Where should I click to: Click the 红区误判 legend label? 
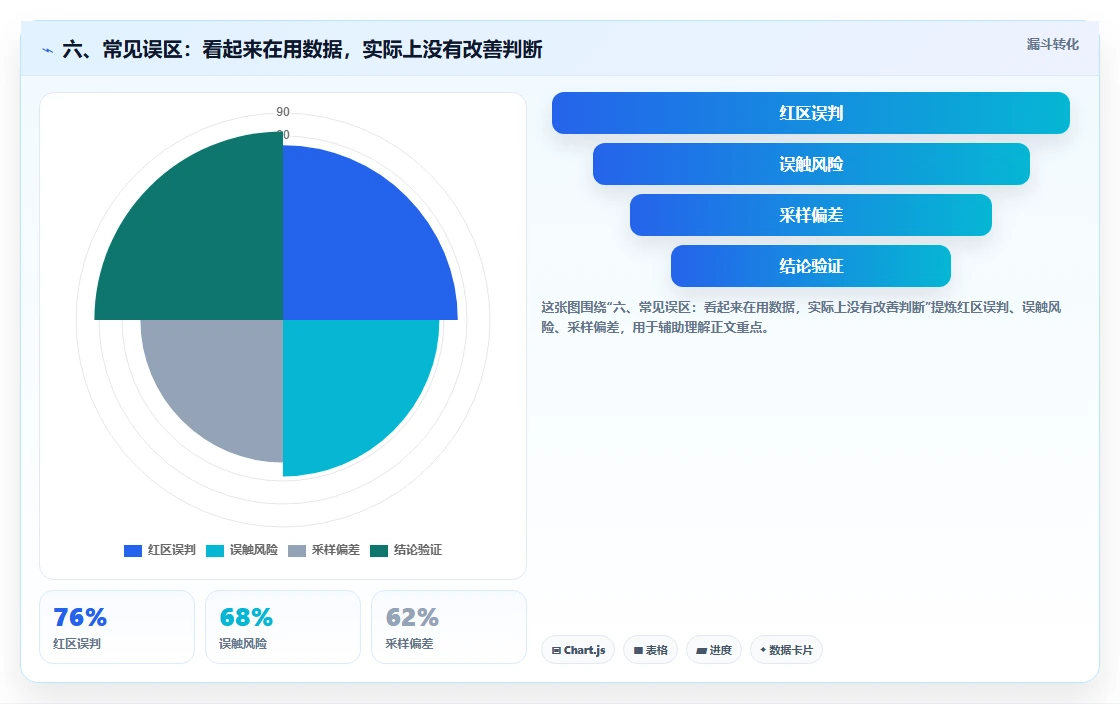(x=171, y=550)
